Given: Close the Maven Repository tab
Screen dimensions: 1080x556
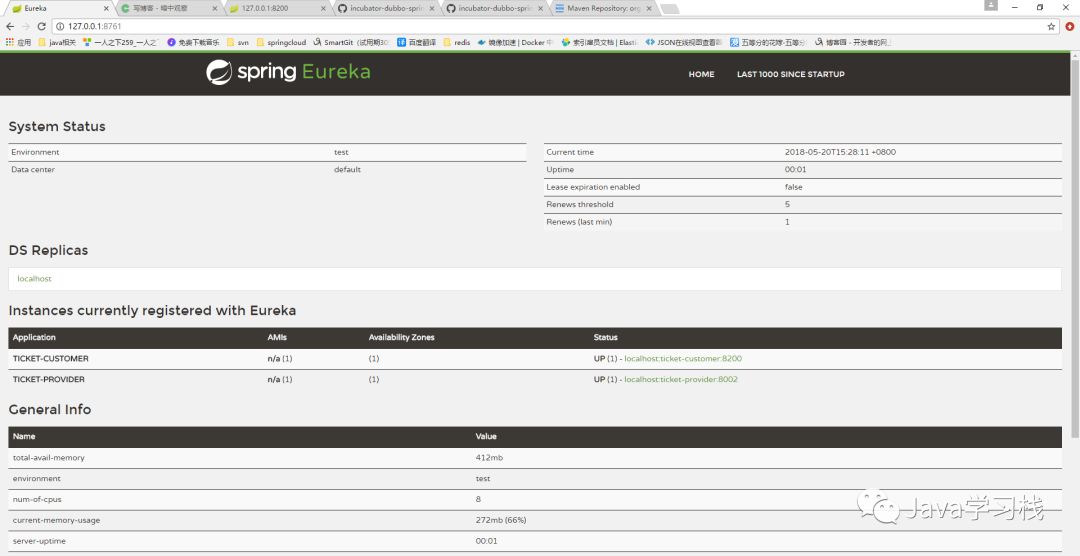Looking at the screenshot, I should pyautogui.click(x=650, y=8).
